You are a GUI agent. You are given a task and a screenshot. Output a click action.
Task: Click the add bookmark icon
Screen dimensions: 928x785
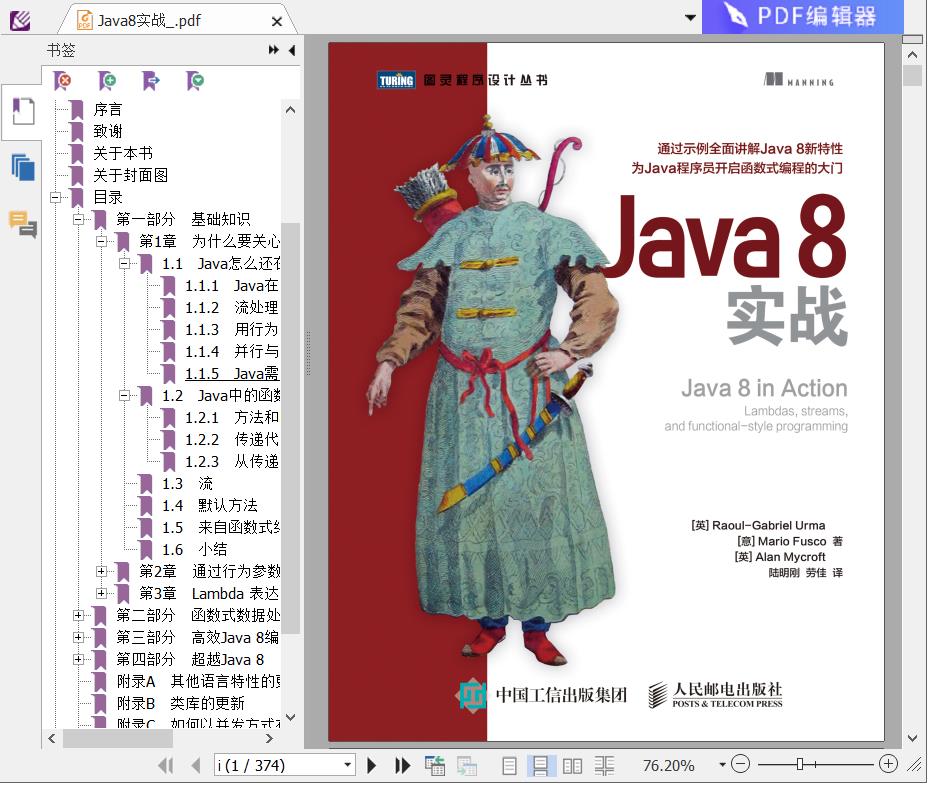(107, 81)
